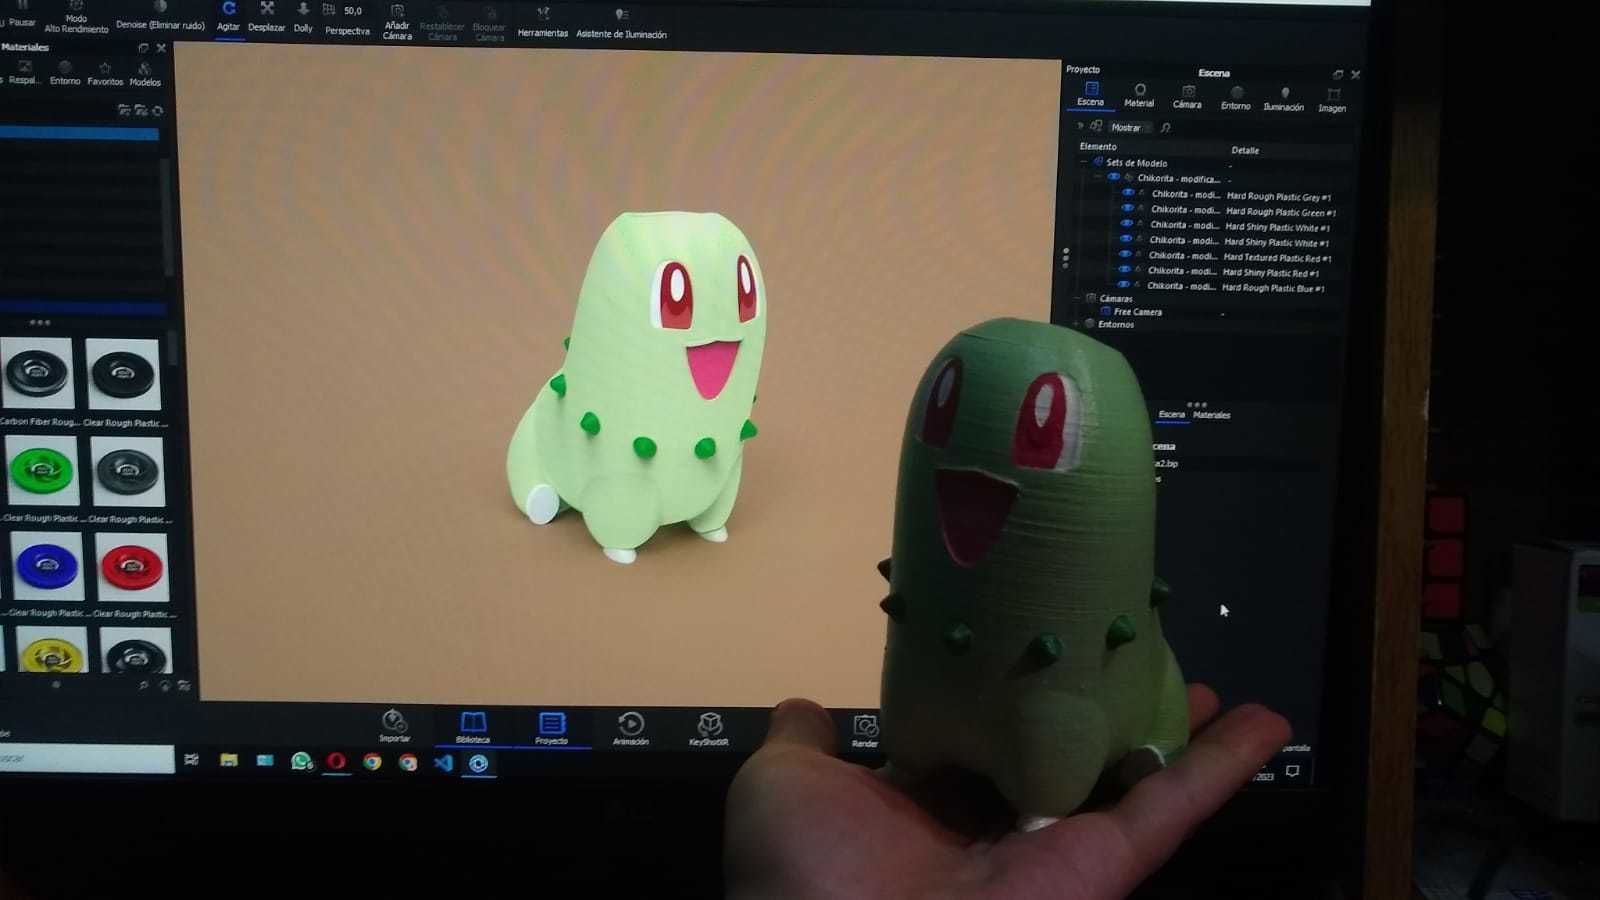1600x900 pixels.
Task: Toggle the Biblioteca library panel
Action: click(473, 727)
